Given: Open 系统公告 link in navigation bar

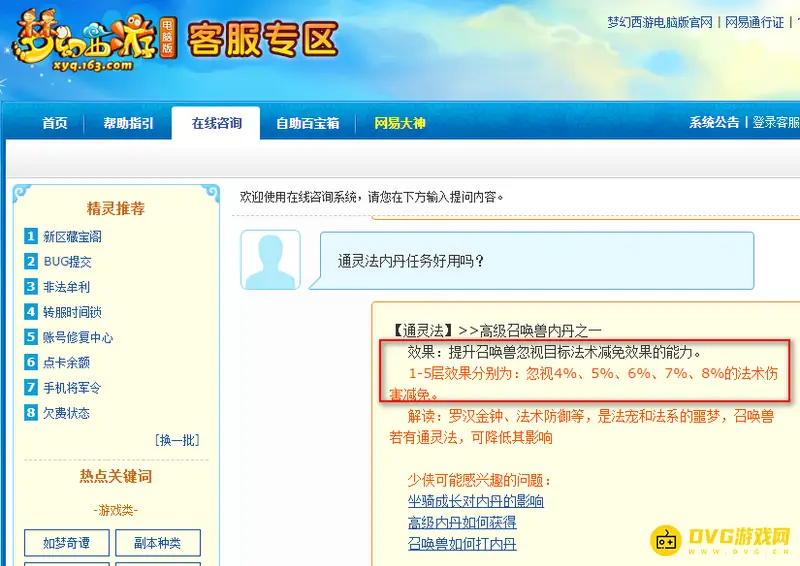Looking at the screenshot, I should click(x=714, y=122).
